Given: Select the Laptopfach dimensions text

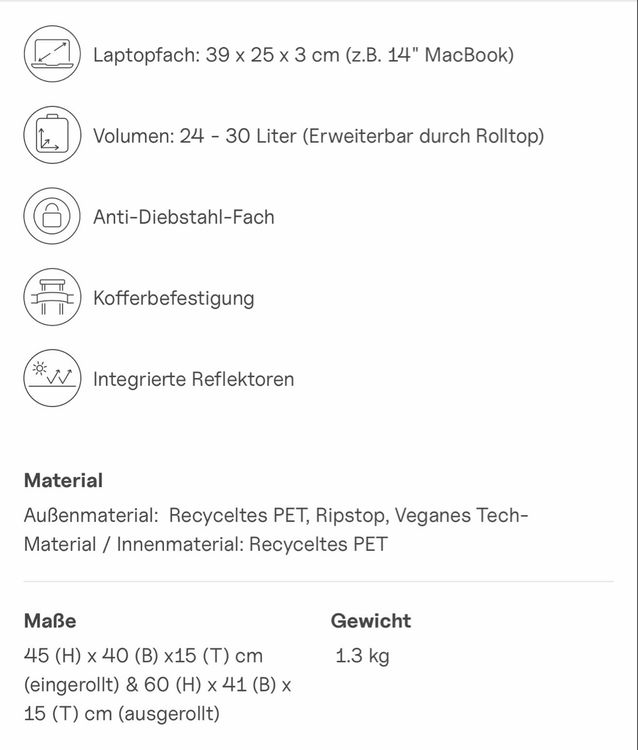Looking at the screenshot, I should 303,55.
